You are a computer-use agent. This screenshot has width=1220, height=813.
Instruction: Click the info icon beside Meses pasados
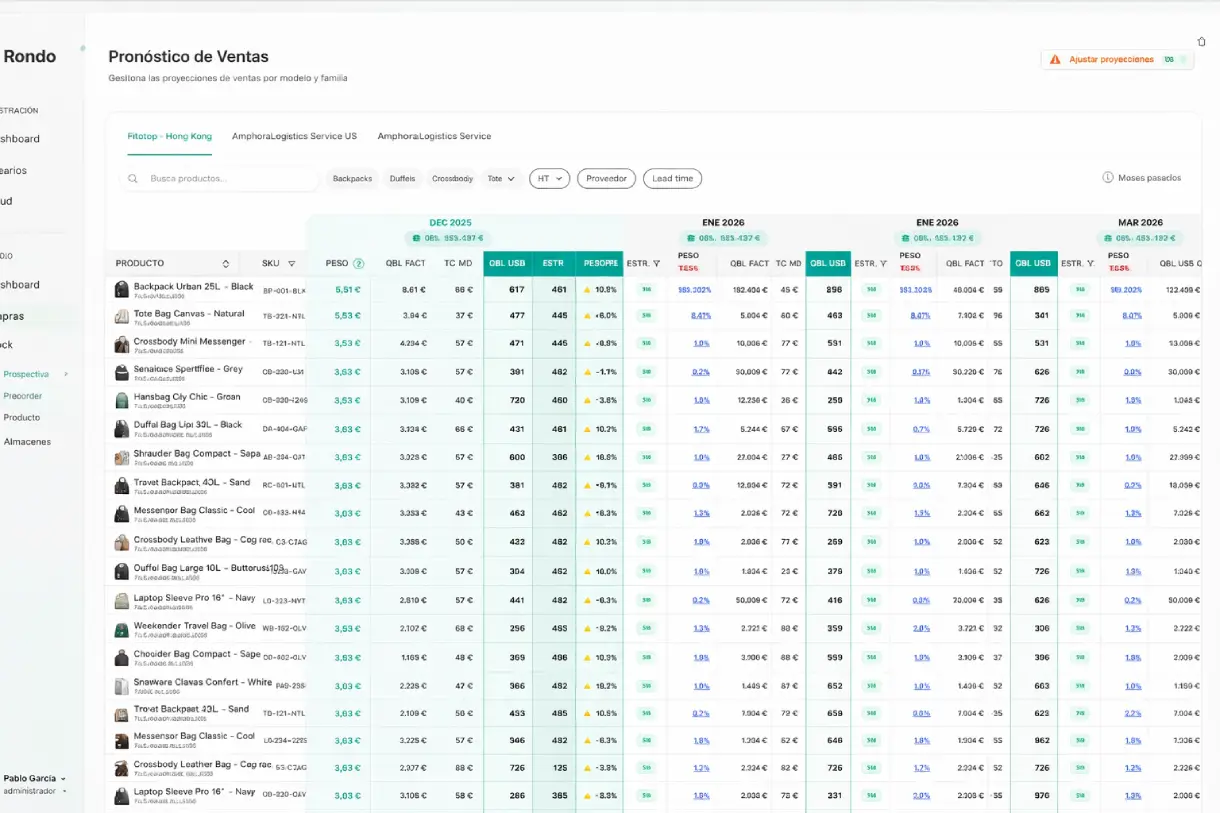click(1108, 178)
